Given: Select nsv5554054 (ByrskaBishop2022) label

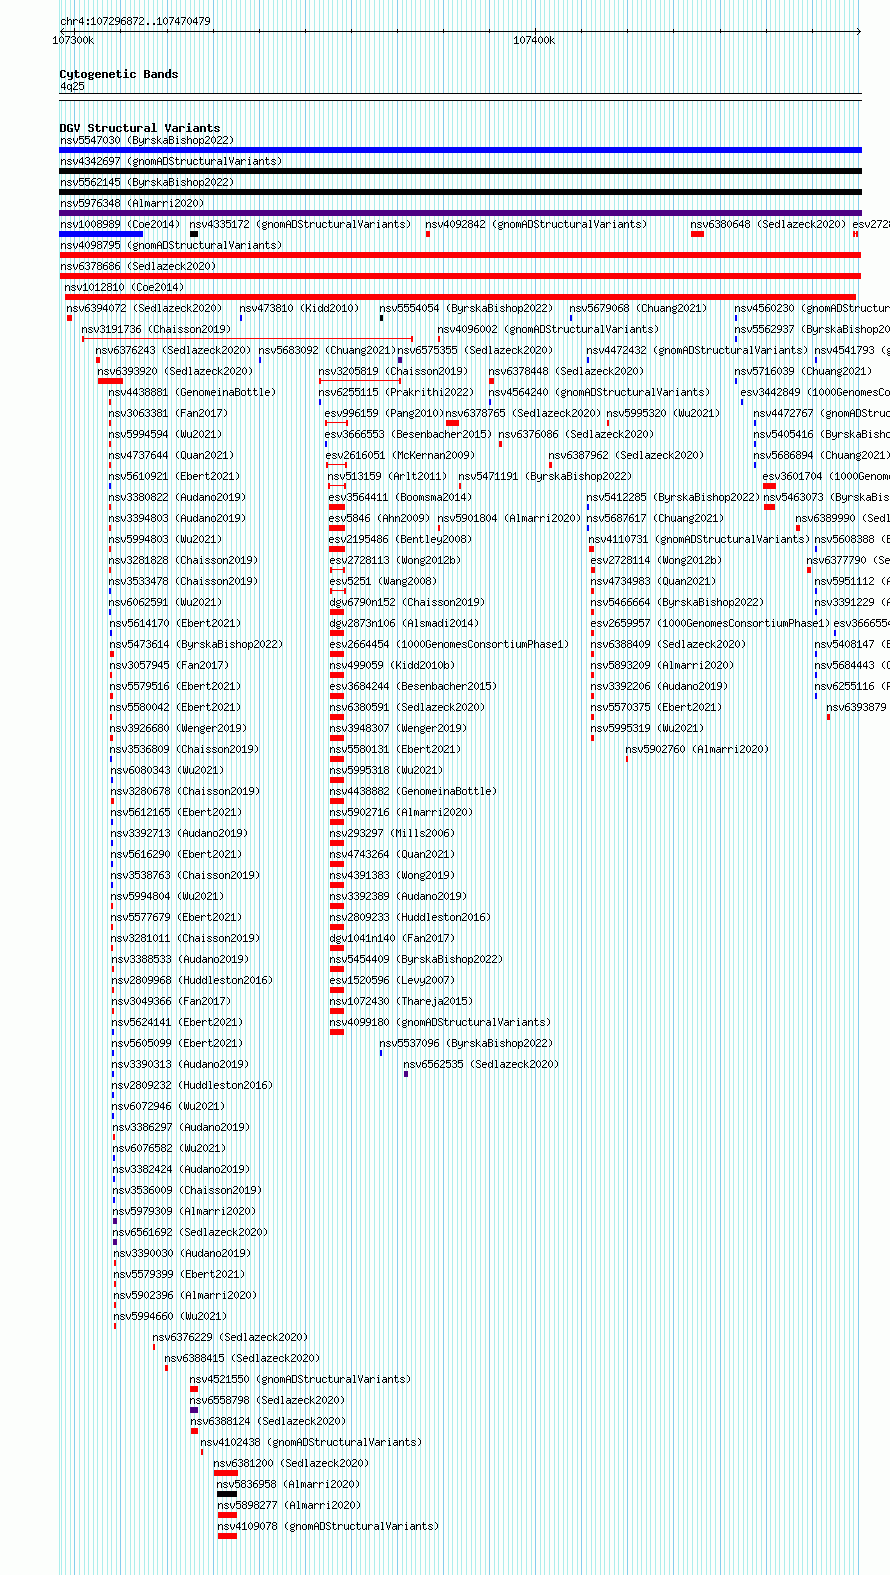Looking at the screenshot, I should point(466,309).
